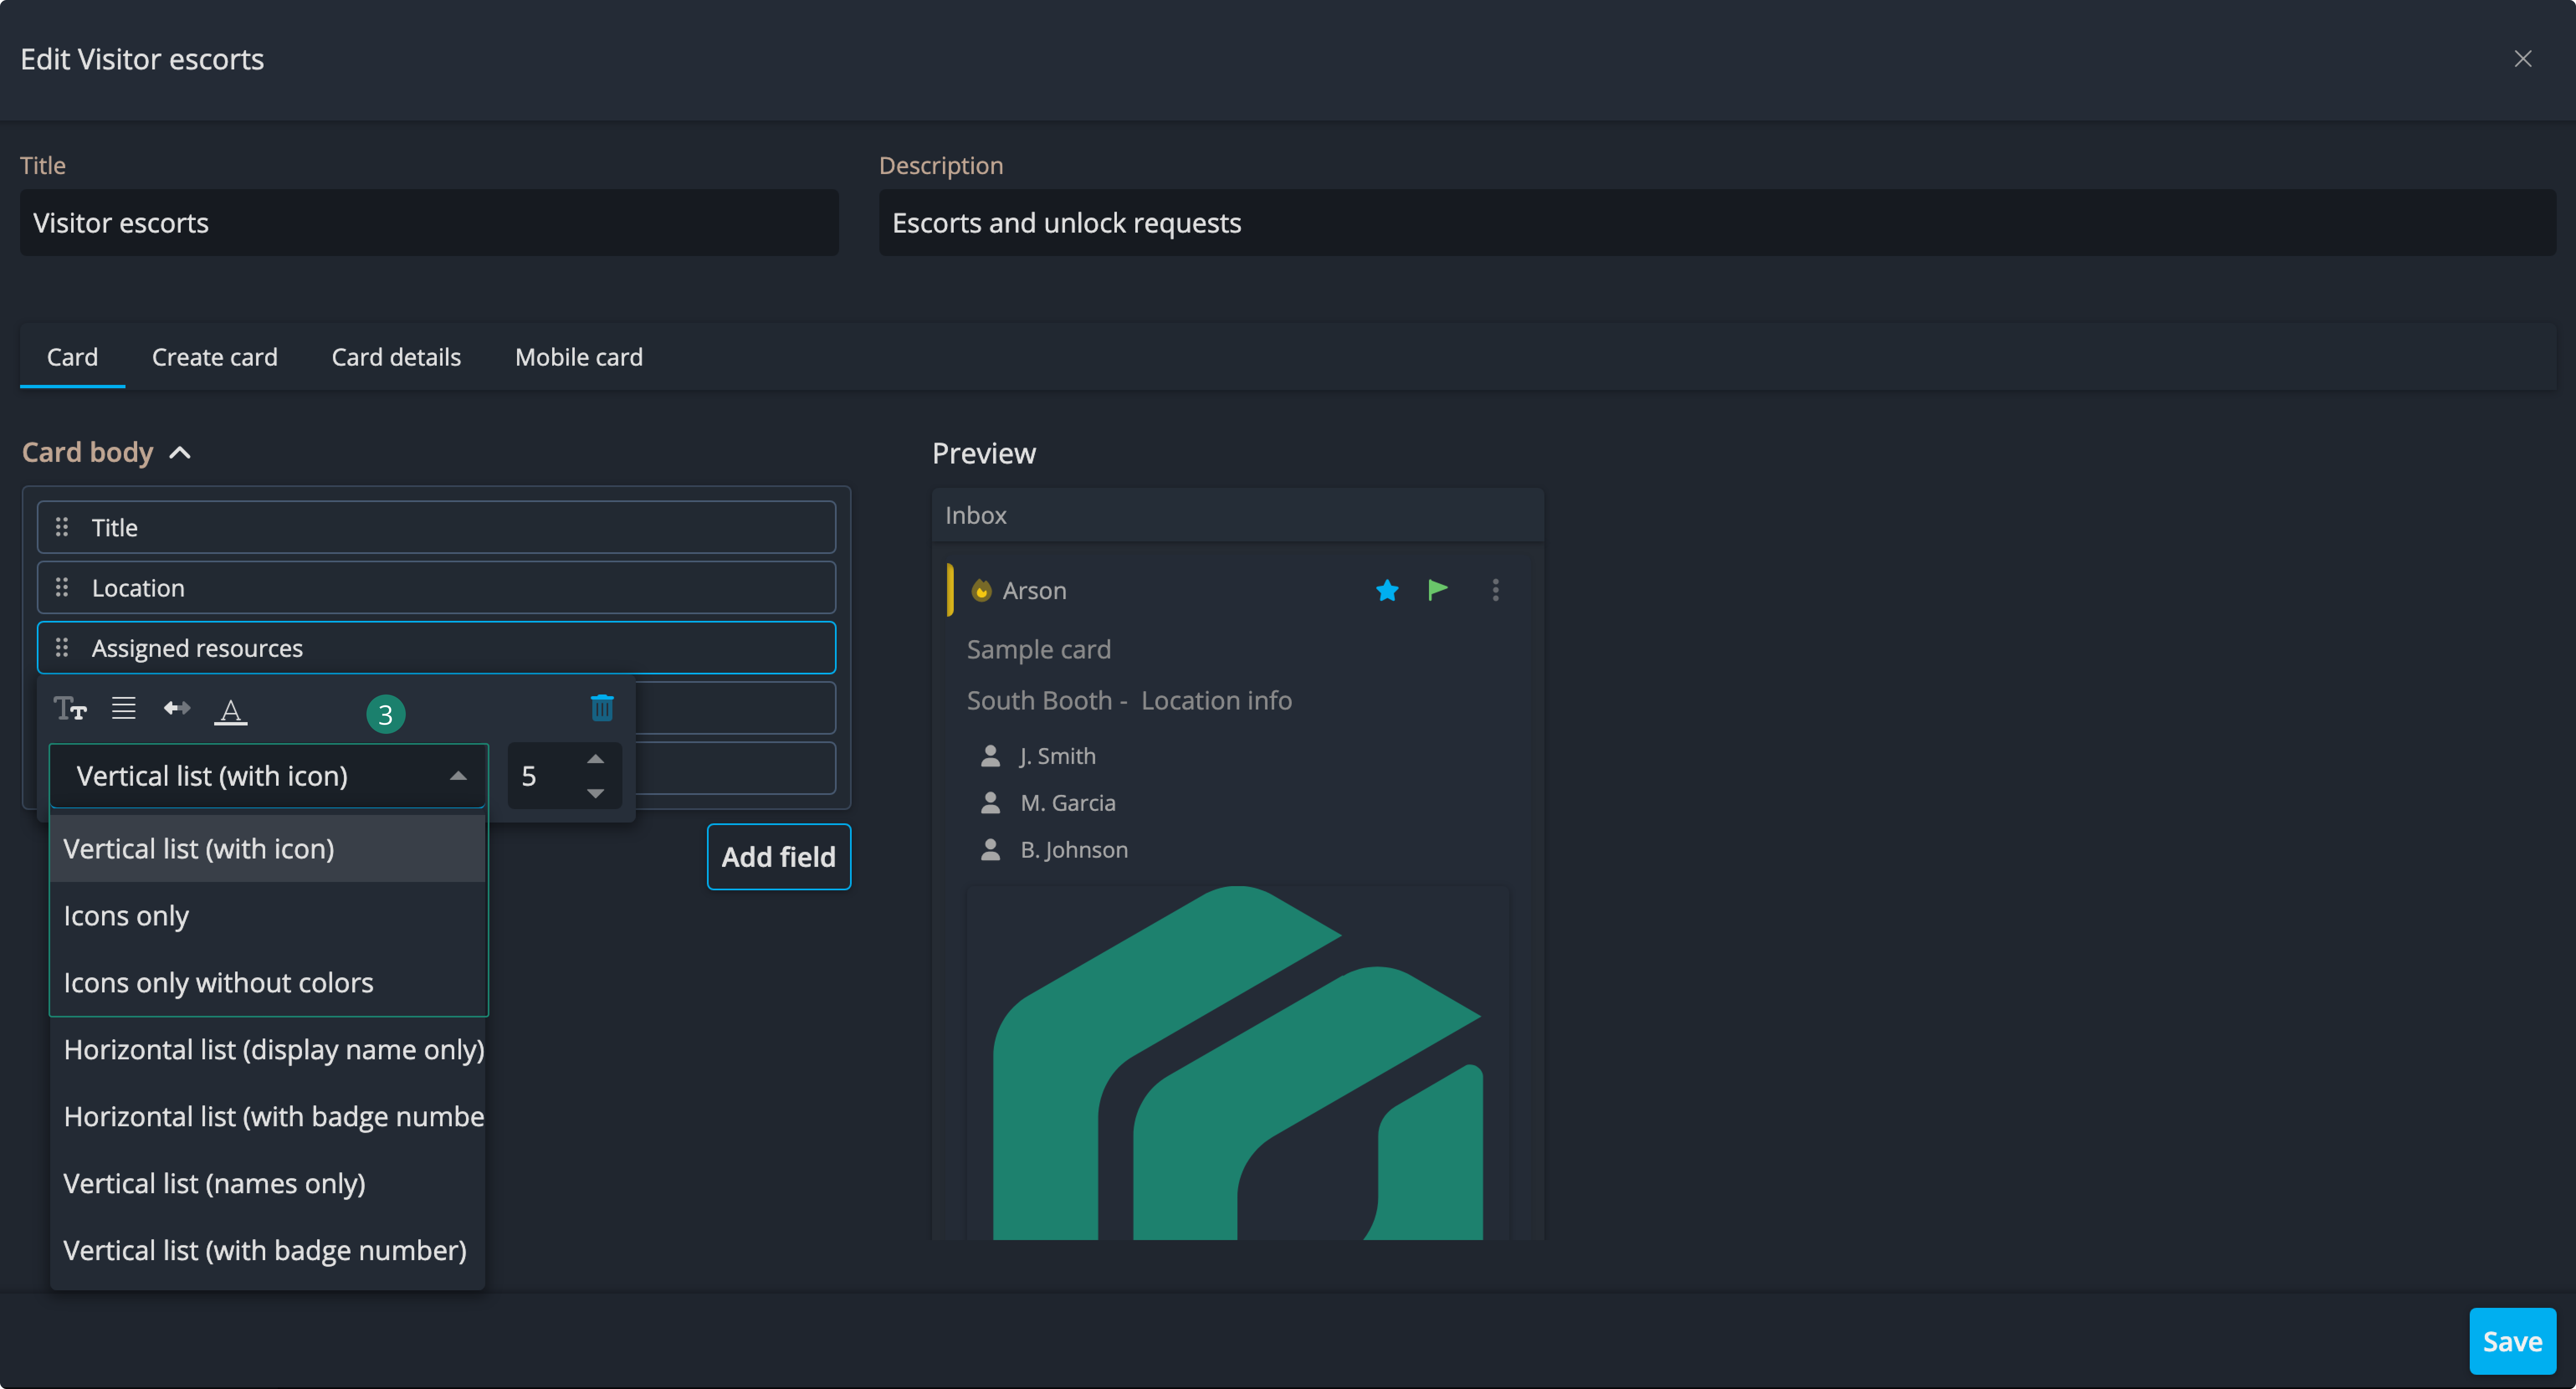The image size is (2576, 1389).
Task: Decrement the max items number stepper
Action: coord(596,793)
